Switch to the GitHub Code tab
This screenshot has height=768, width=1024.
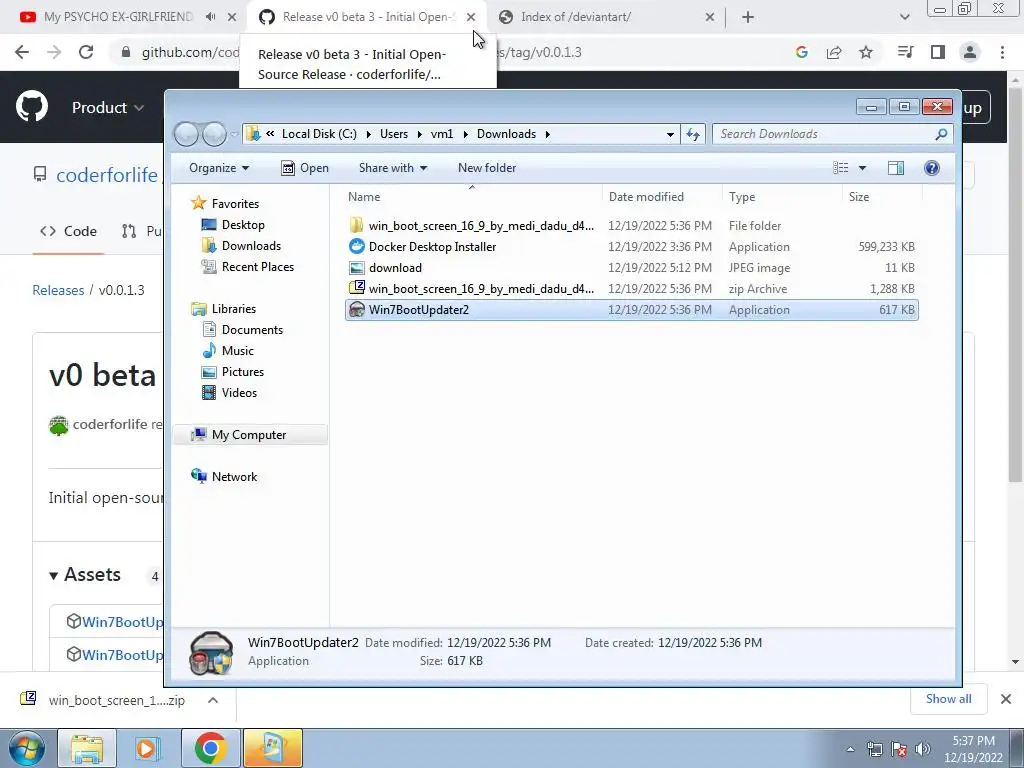(x=69, y=231)
